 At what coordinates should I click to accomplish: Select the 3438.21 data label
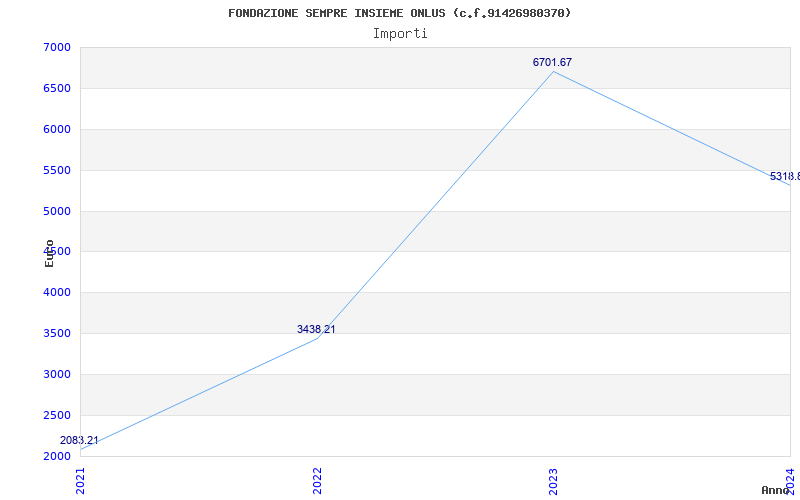coord(316,330)
